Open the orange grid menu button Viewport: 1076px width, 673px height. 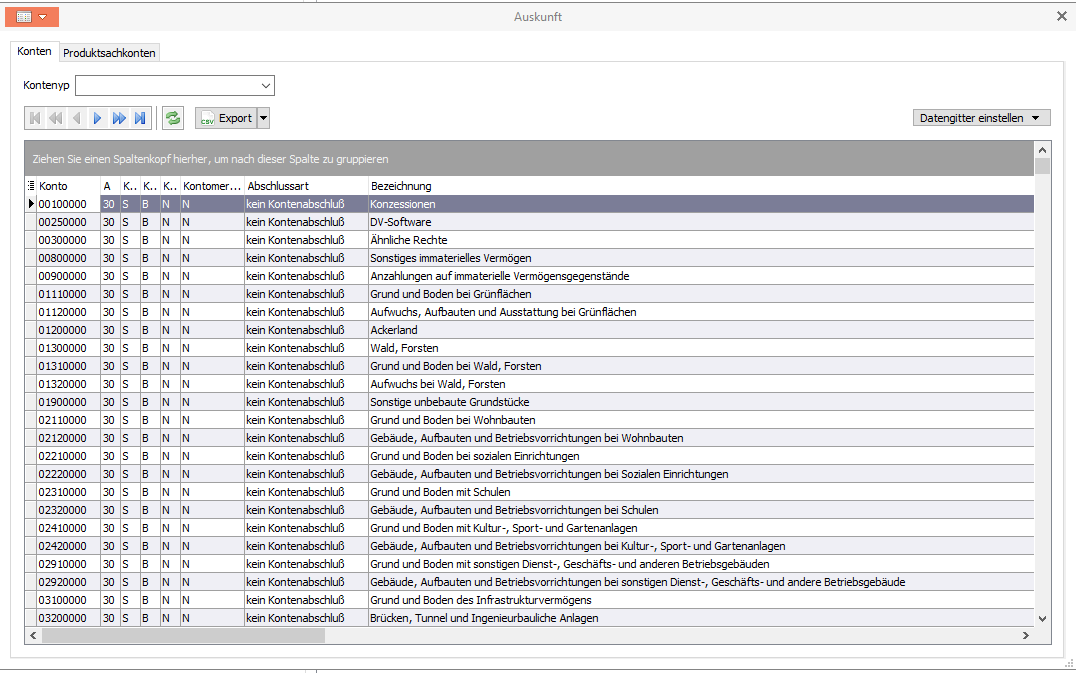(32, 17)
